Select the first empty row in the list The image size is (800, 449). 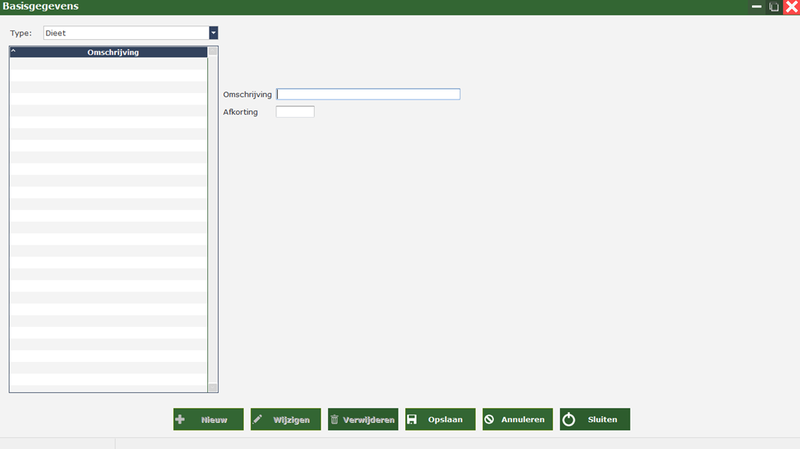tap(108, 63)
